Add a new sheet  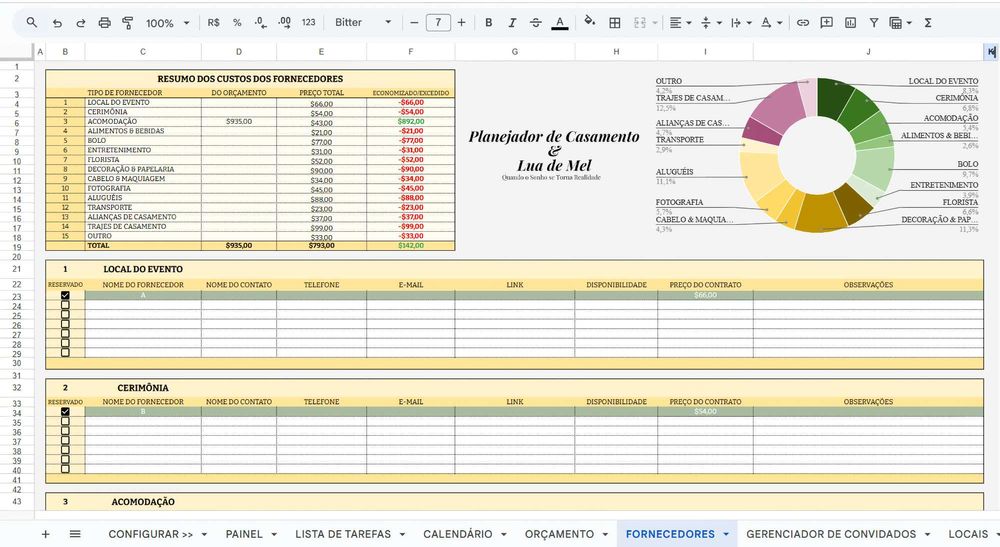(x=45, y=534)
